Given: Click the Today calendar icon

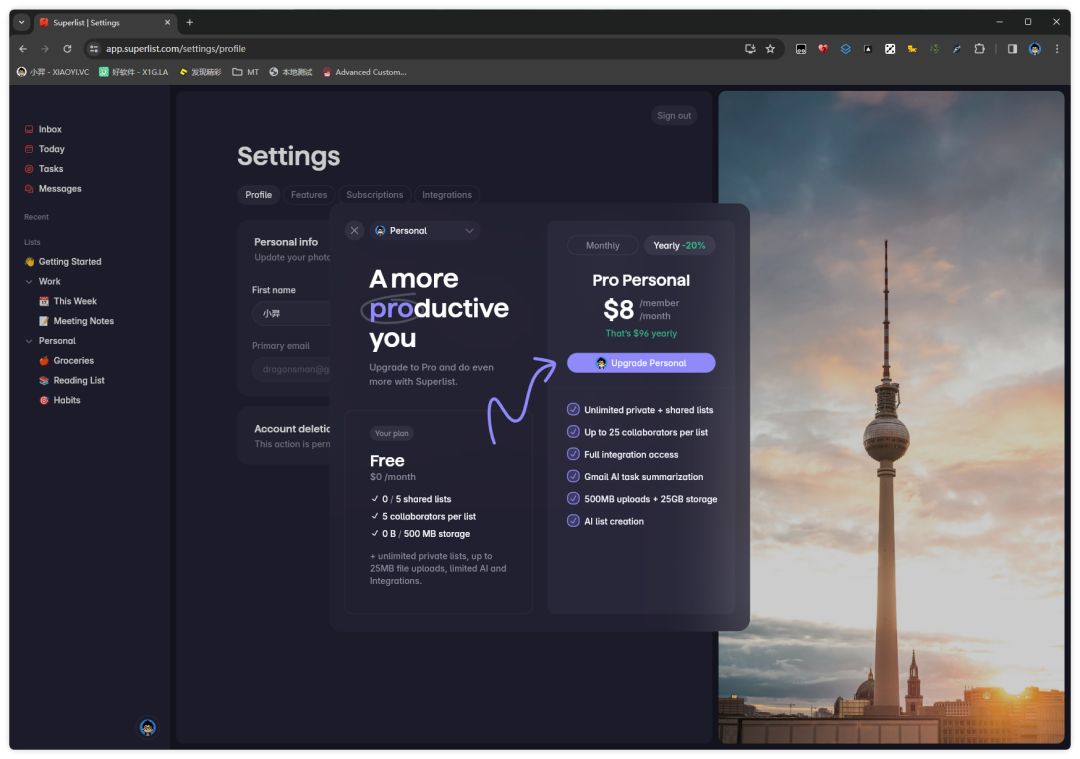Looking at the screenshot, I should point(29,149).
